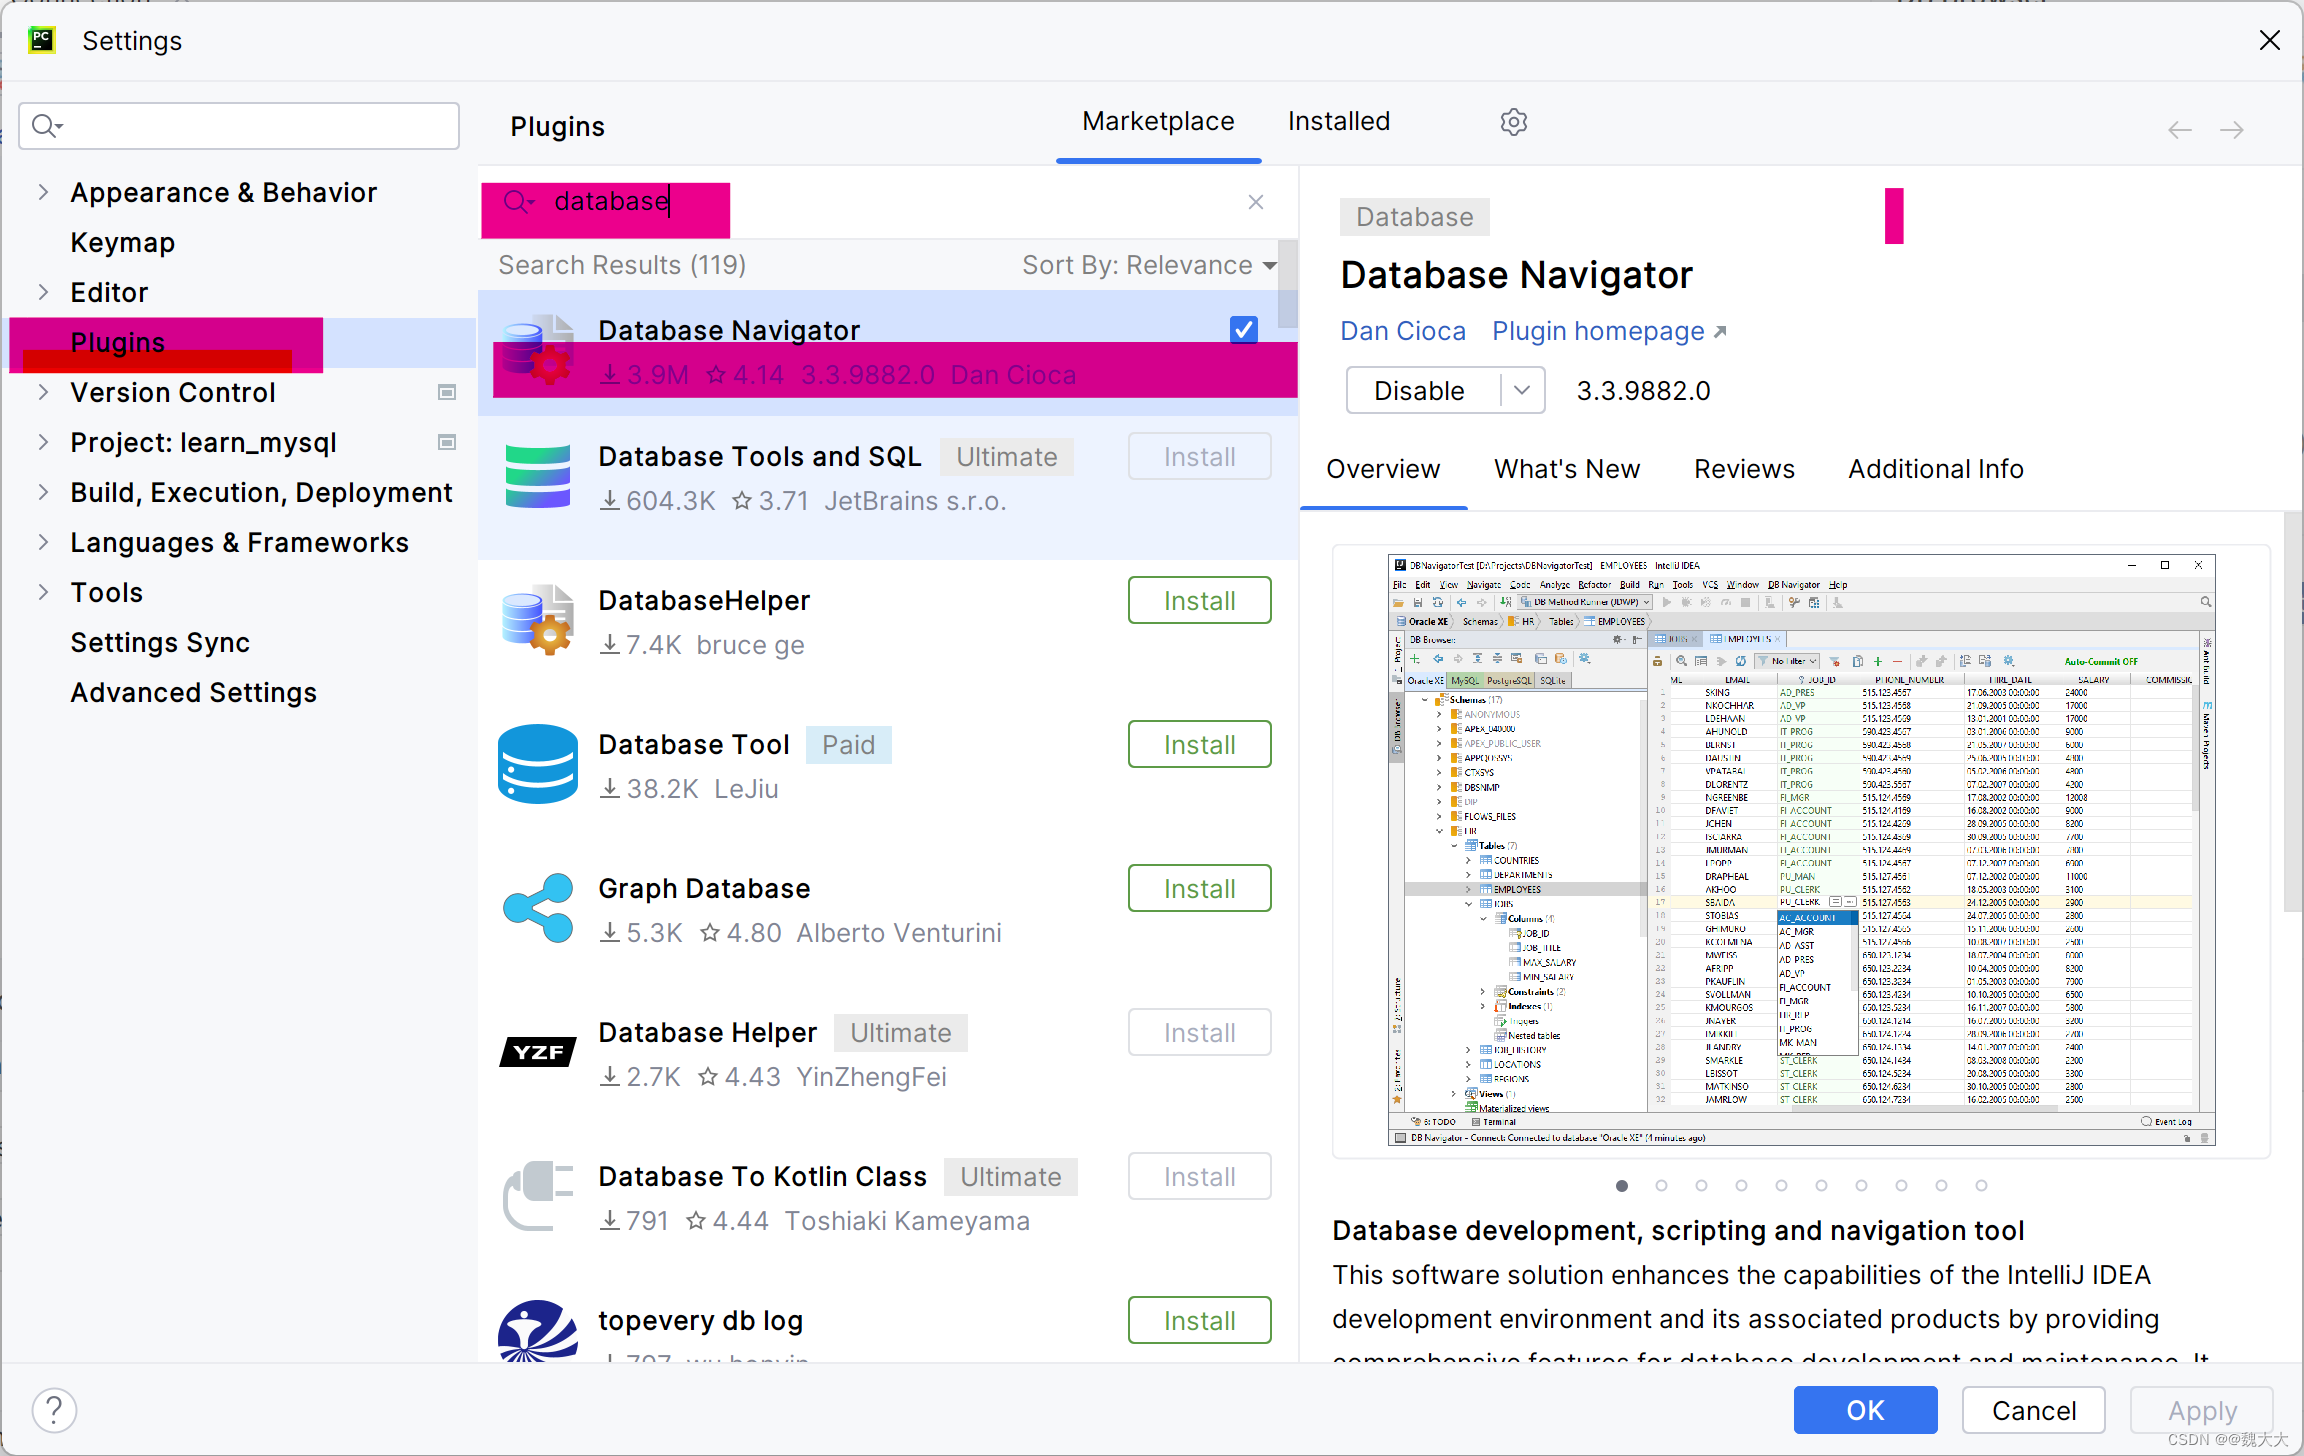The height and width of the screenshot is (1456, 2304).
Task: Click the Version Control project-level marker icon
Action: [447, 392]
